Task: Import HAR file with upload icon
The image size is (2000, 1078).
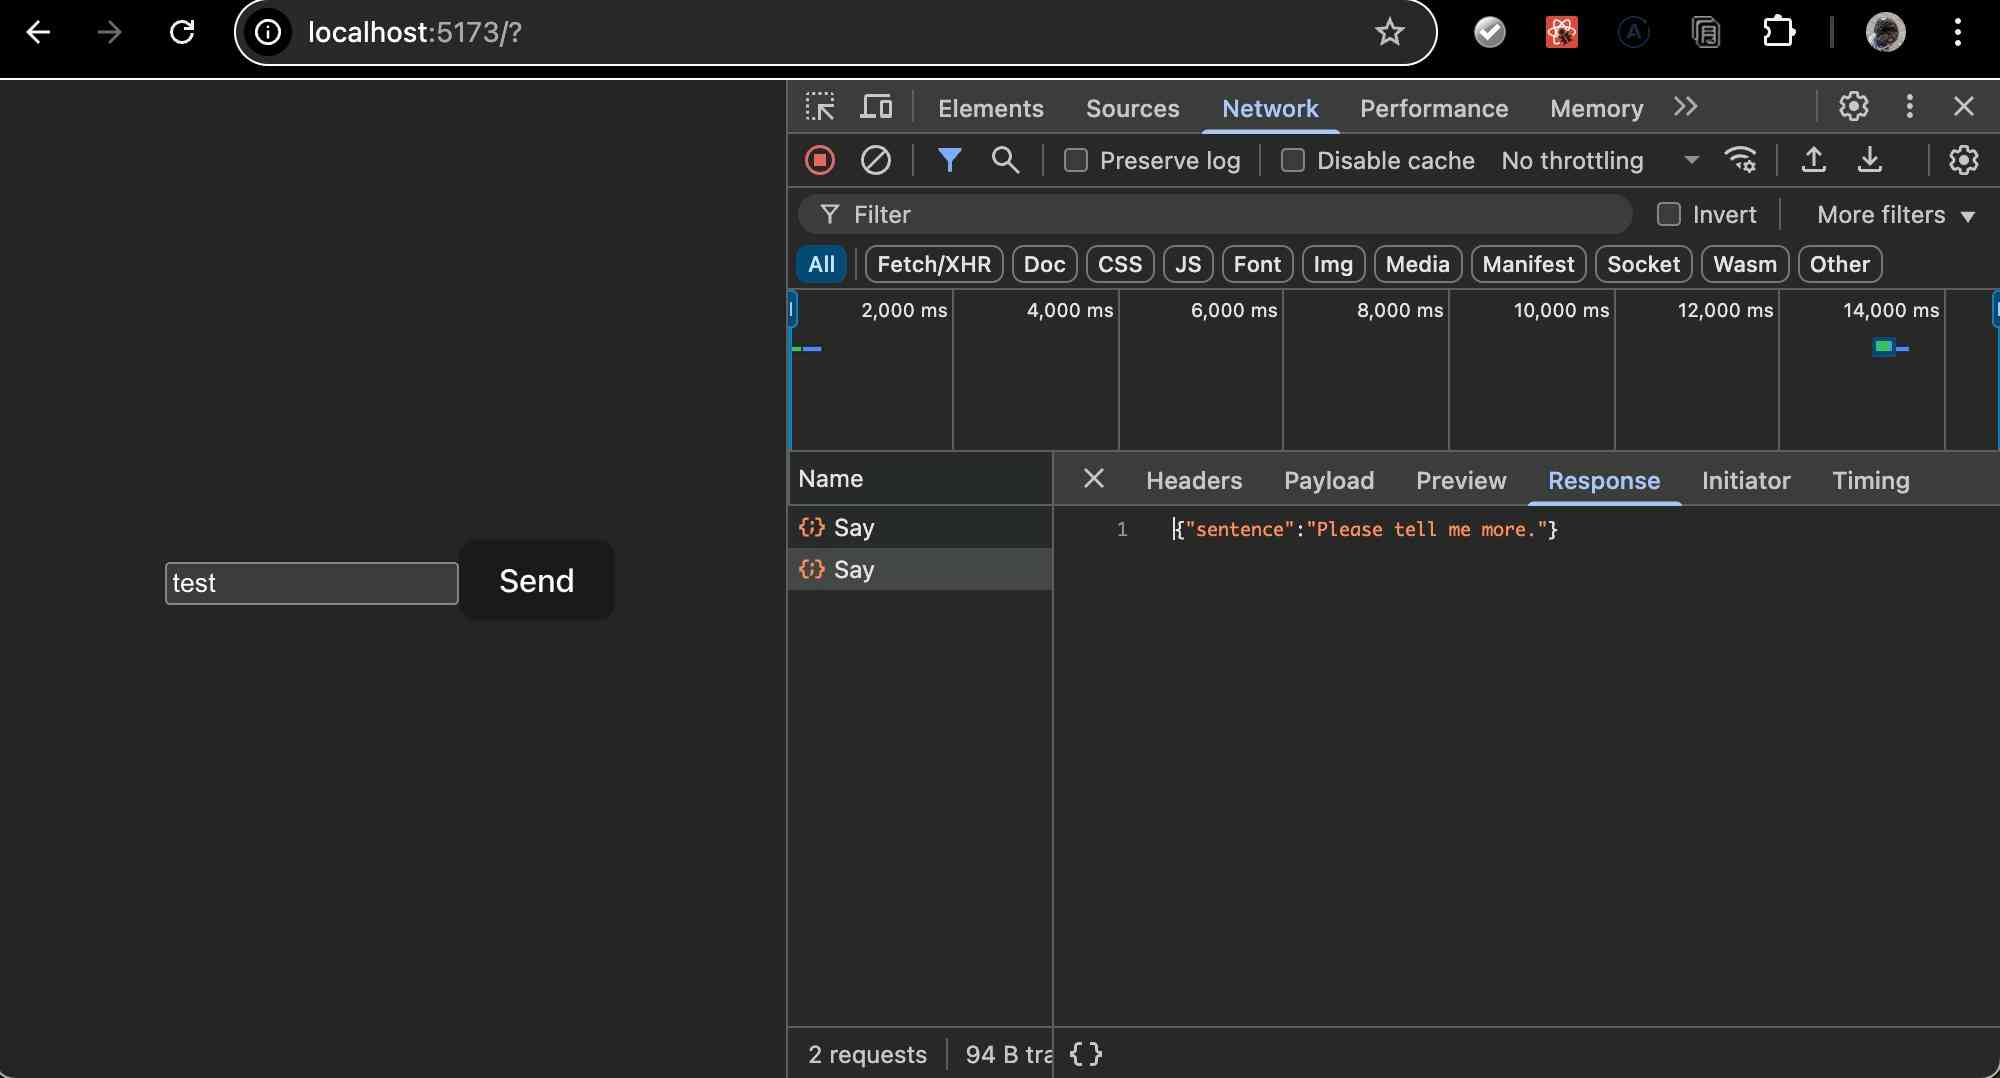Action: point(1813,160)
